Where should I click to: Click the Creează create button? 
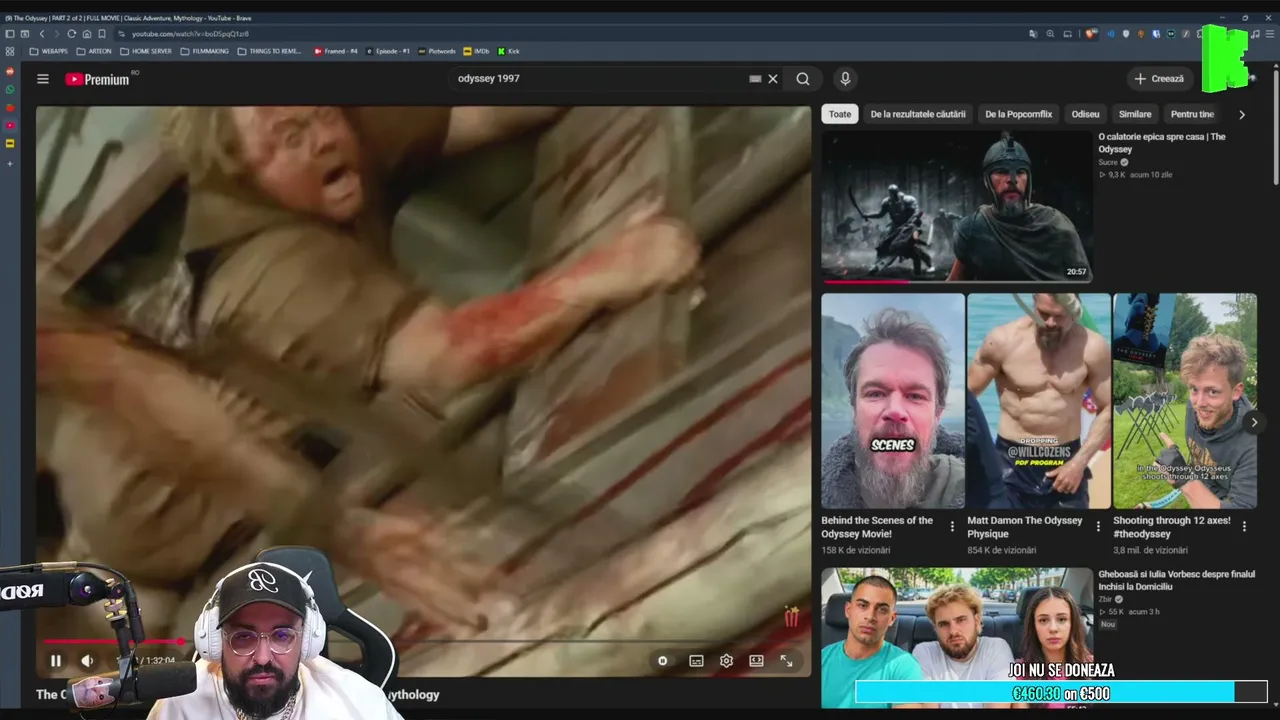1159,79
